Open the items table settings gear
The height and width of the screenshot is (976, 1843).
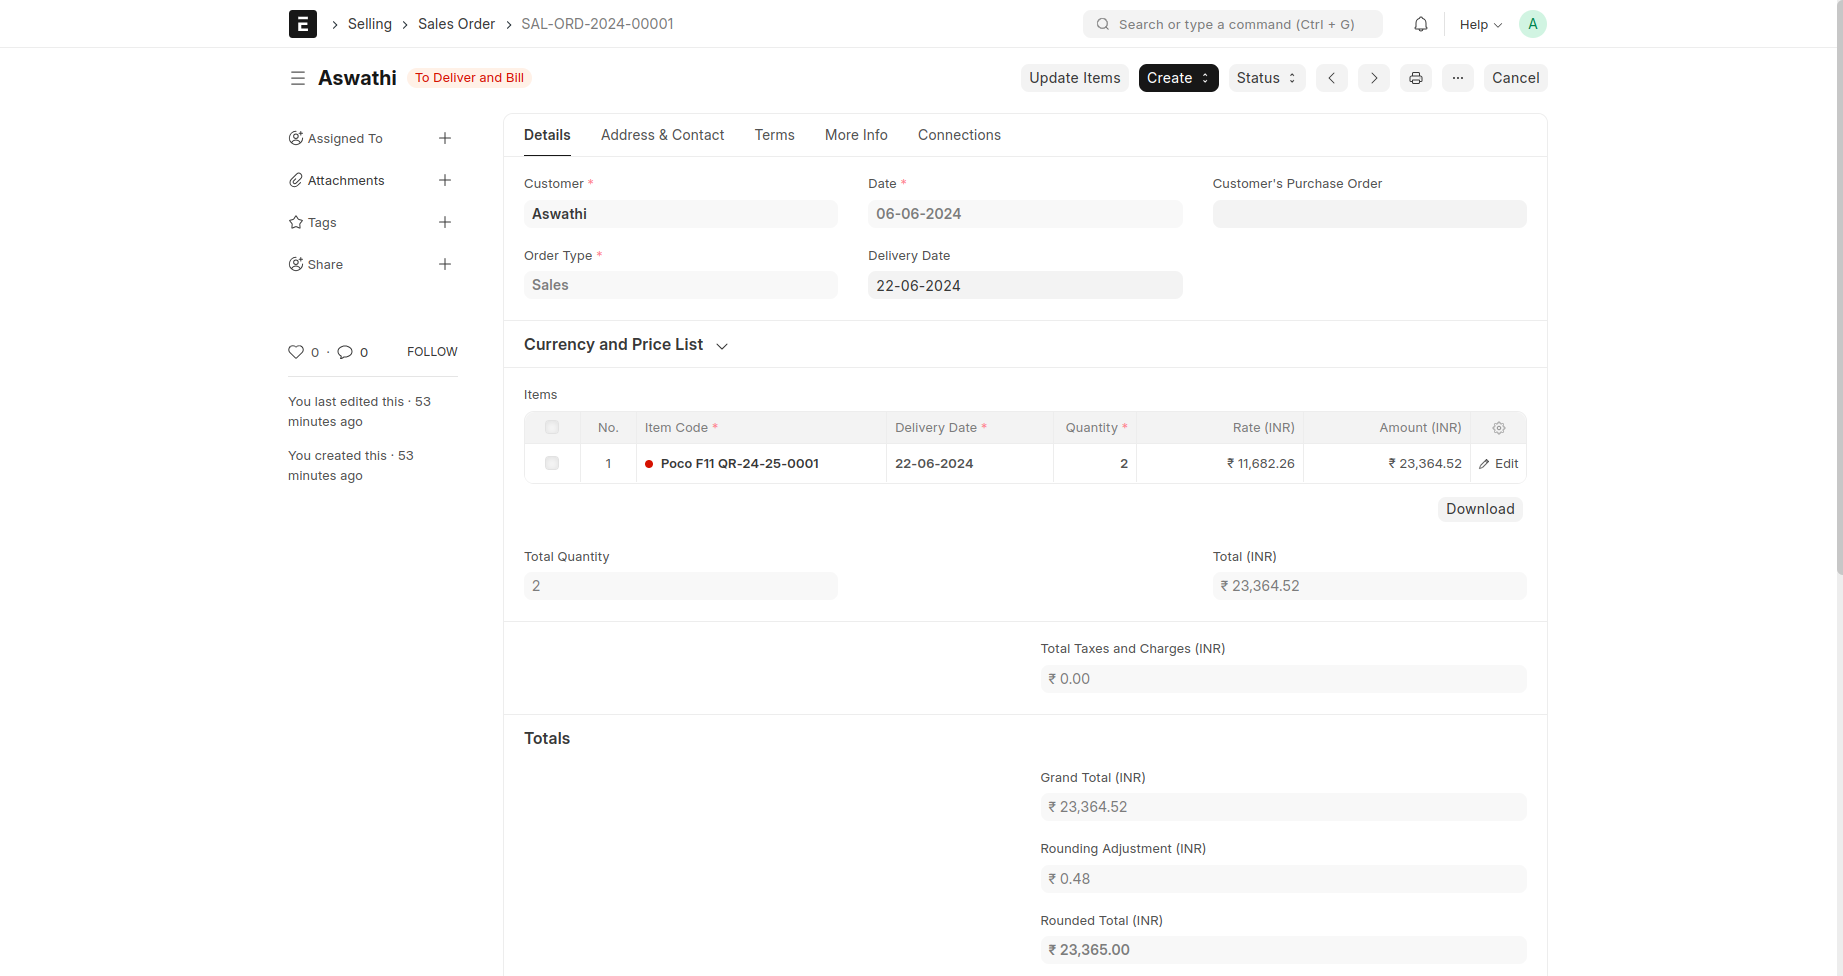pos(1498,428)
